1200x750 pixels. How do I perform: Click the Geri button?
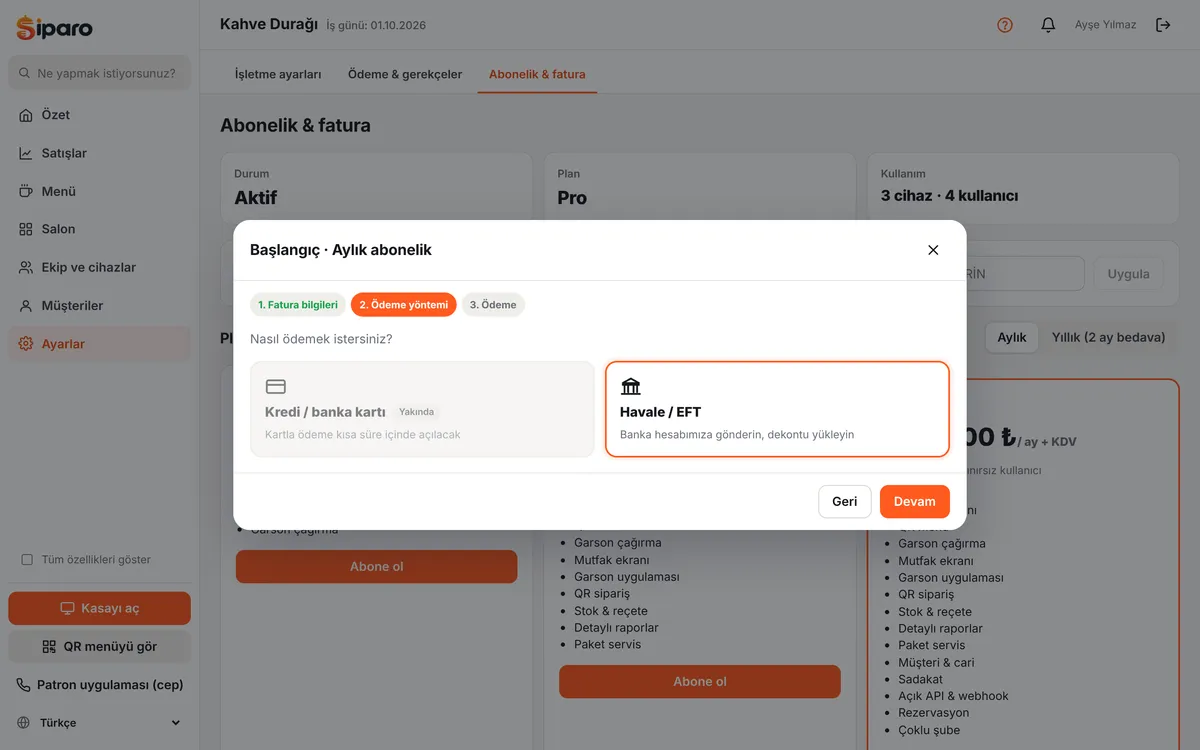845,502
